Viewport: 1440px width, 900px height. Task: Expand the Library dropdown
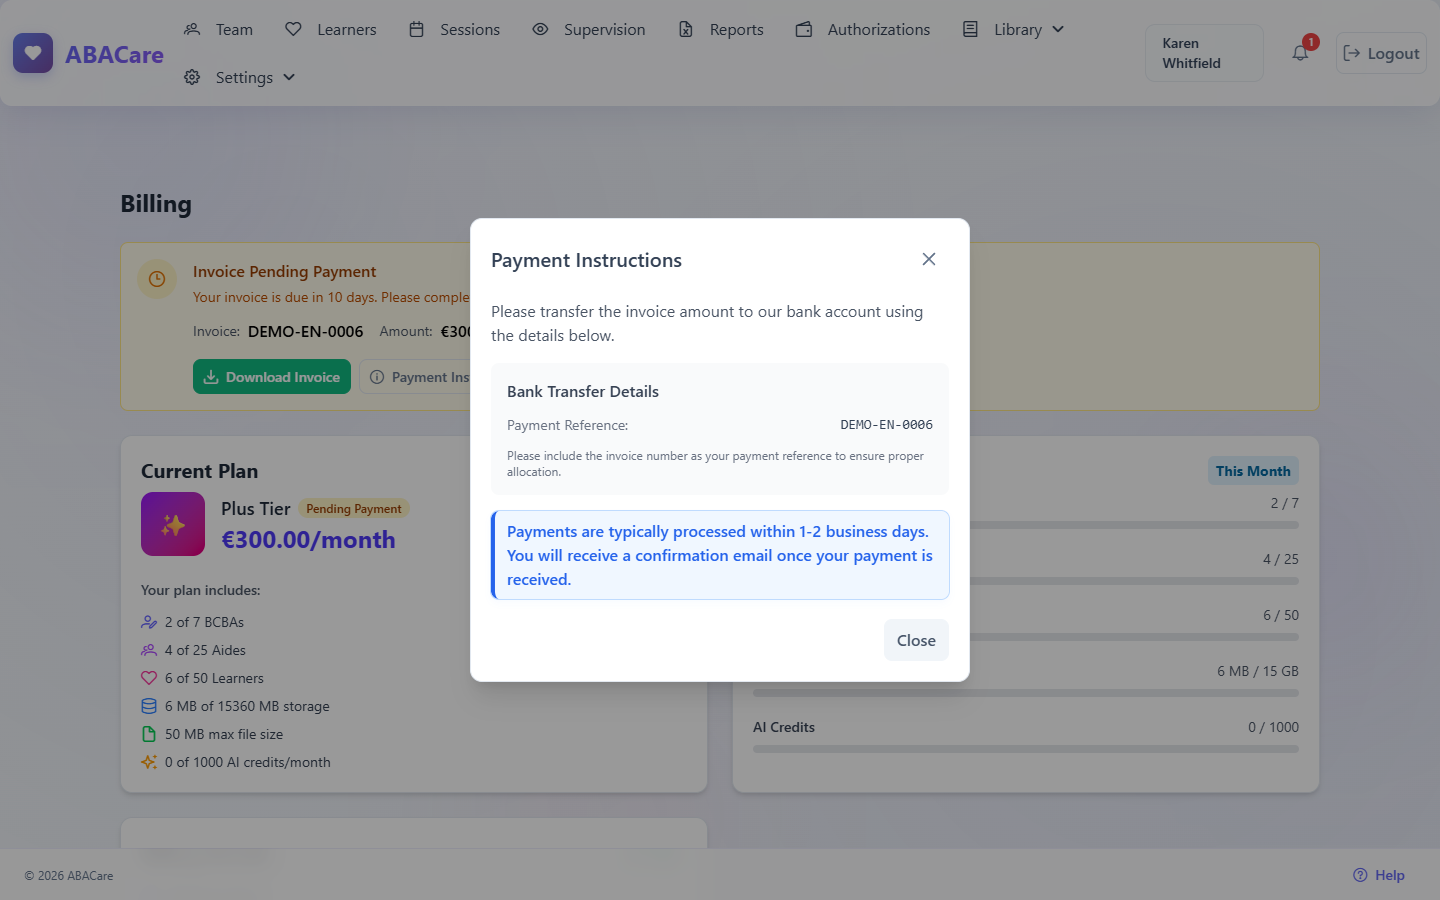coord(1014,29)
